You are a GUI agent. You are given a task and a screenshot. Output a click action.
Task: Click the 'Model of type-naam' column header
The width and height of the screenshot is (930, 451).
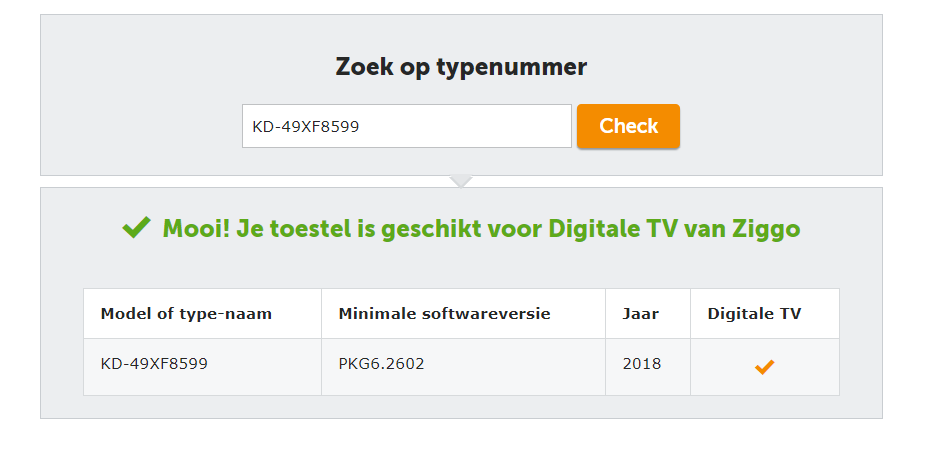tap(186, 314)
